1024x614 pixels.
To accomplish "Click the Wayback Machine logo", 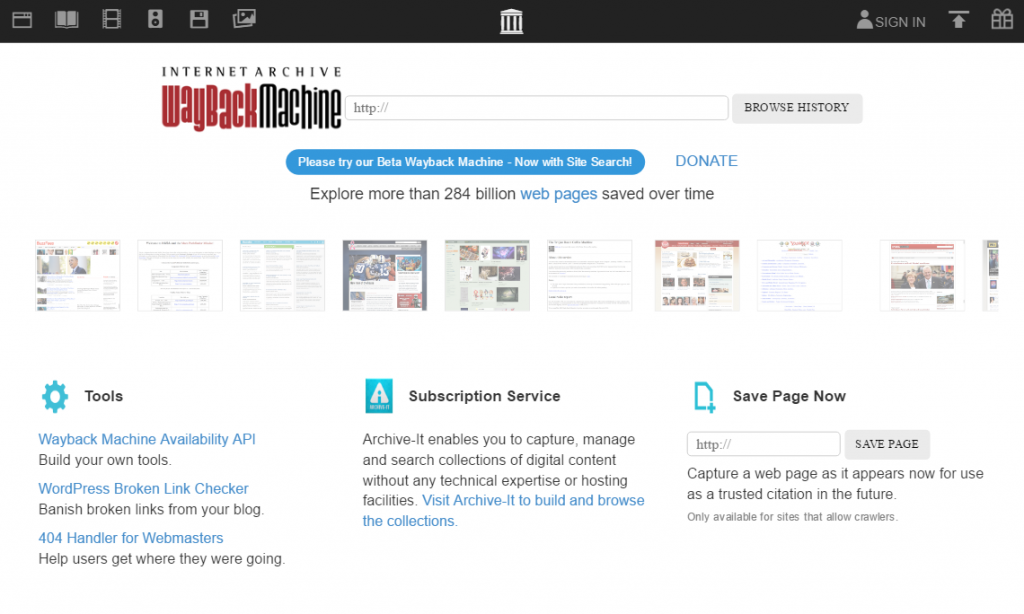I will coord(251,99).
